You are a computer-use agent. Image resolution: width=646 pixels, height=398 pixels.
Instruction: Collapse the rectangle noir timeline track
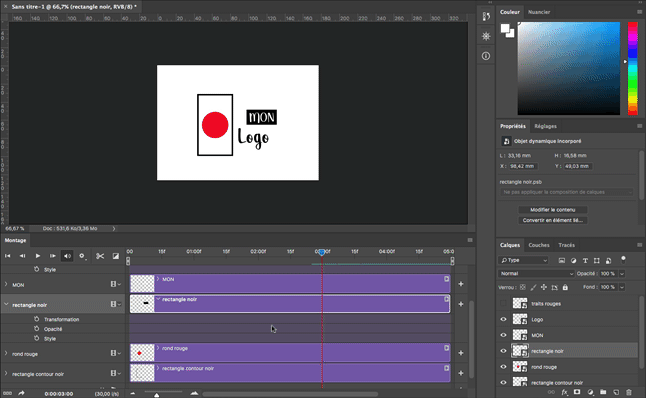pos(6,304)
